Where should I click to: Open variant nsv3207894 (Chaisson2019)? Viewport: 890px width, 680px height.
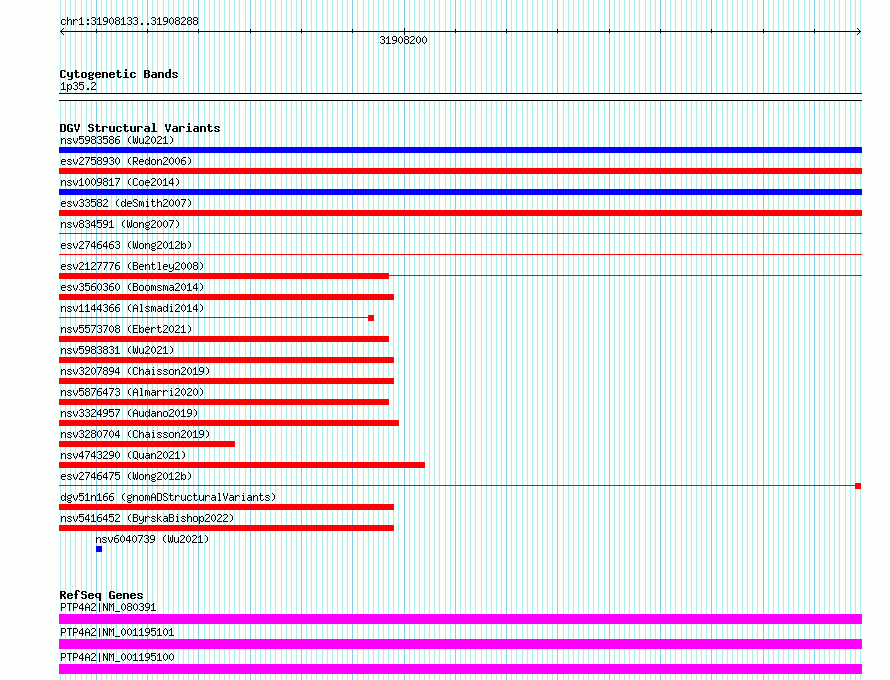135,371
